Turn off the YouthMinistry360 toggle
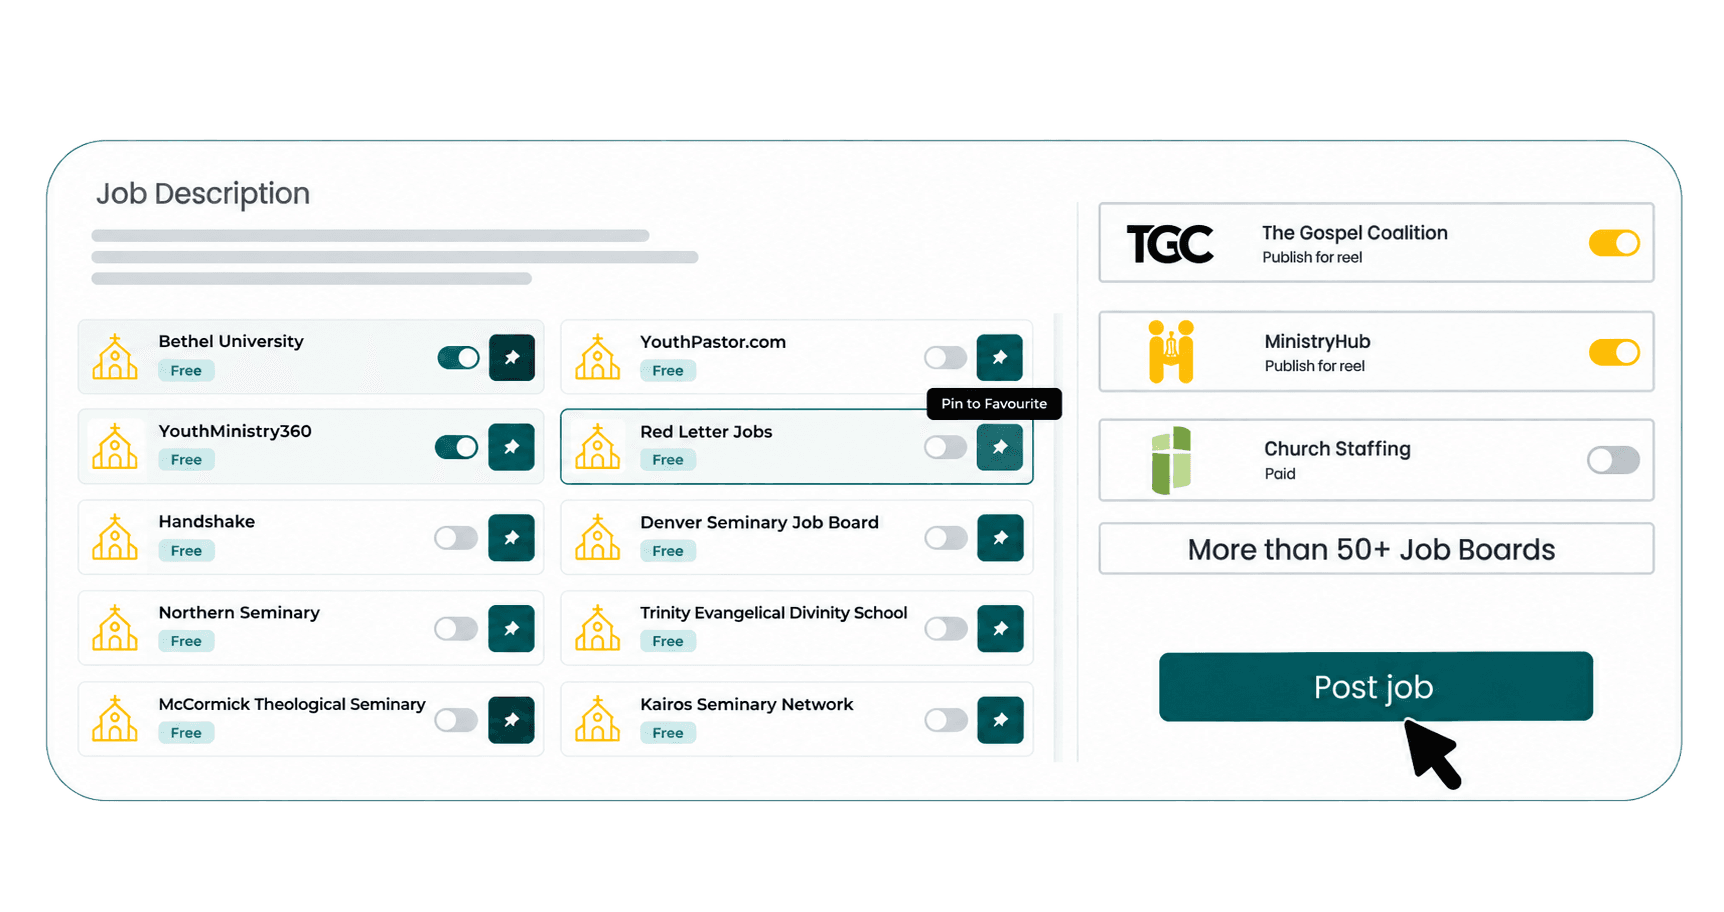This screenshot has height=912, width=1724. (x=457, y=447)
